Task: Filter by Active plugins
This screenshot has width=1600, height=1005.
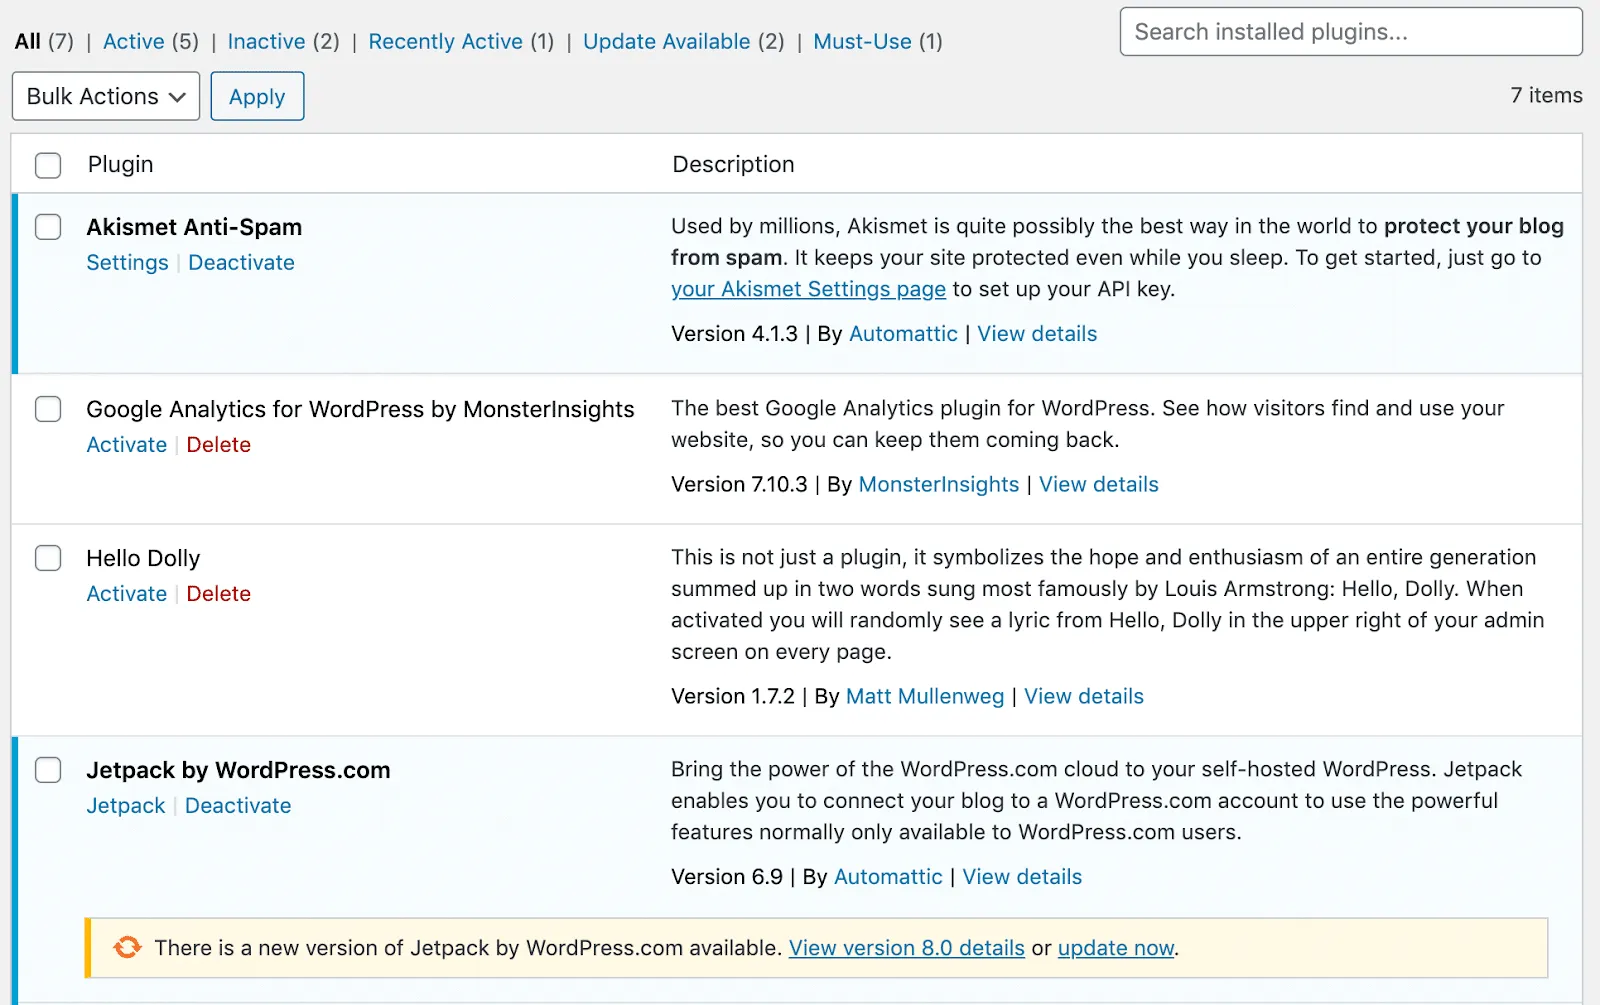Action: 134,41
